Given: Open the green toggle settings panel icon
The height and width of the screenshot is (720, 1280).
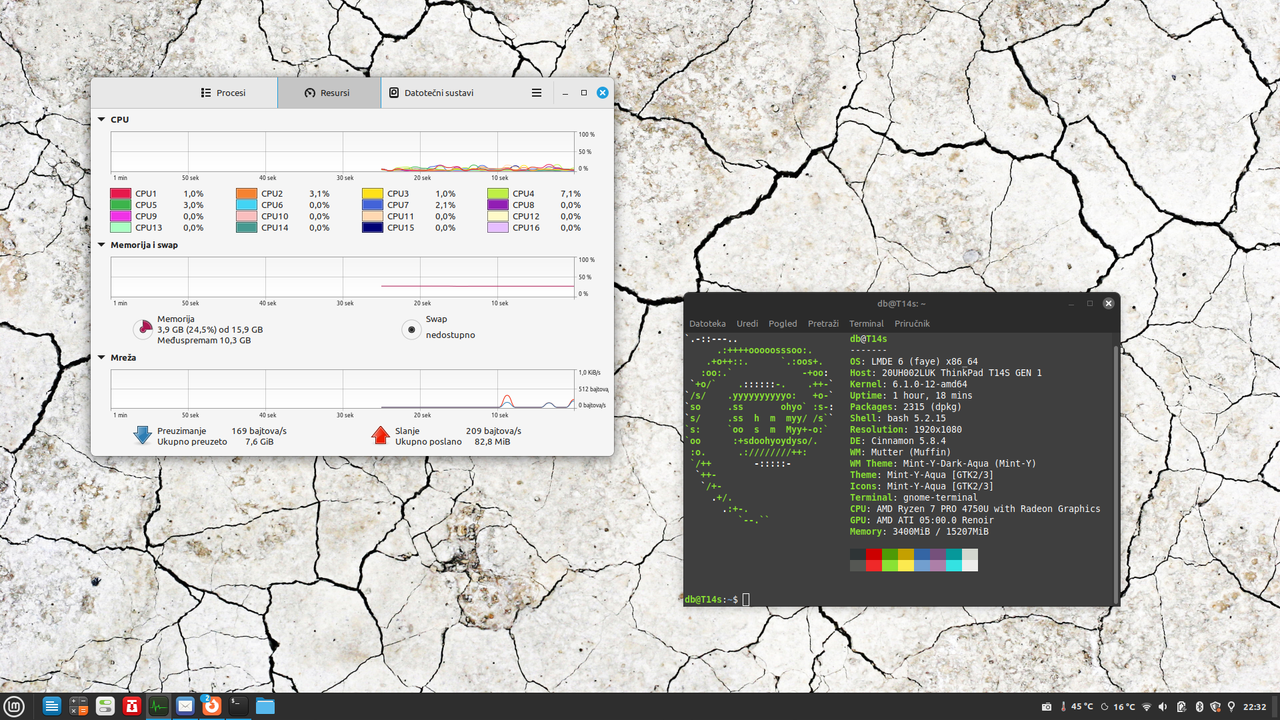Looking at the screenshot, I should pyautogui.click(x=105, y=706).
